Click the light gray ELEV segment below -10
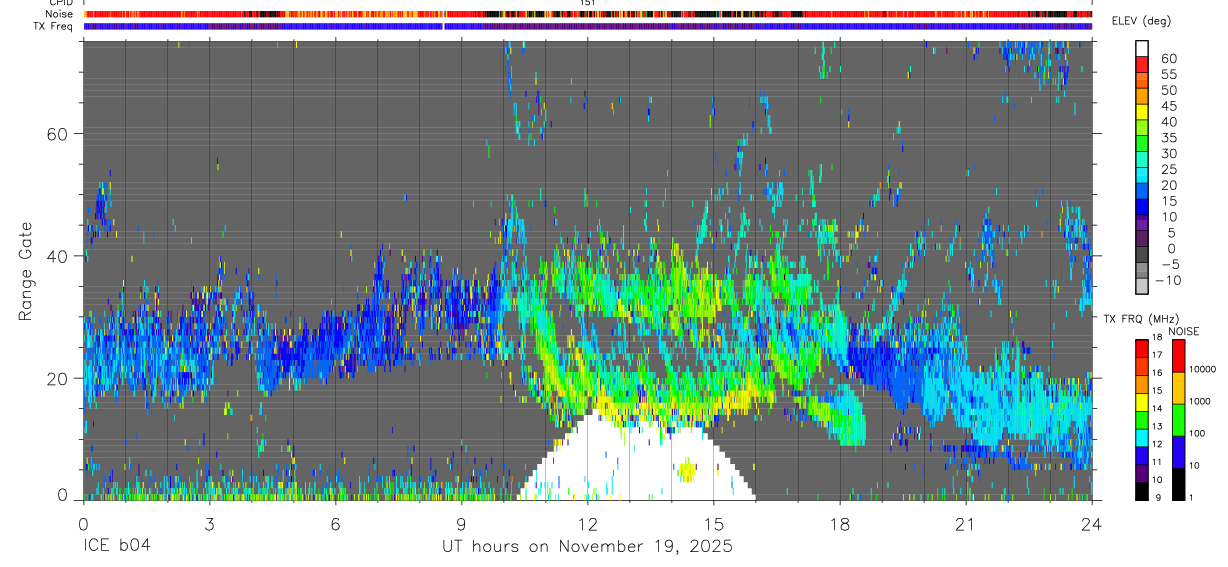Screen dimensions: 1228x567 tap(1142, 285)
